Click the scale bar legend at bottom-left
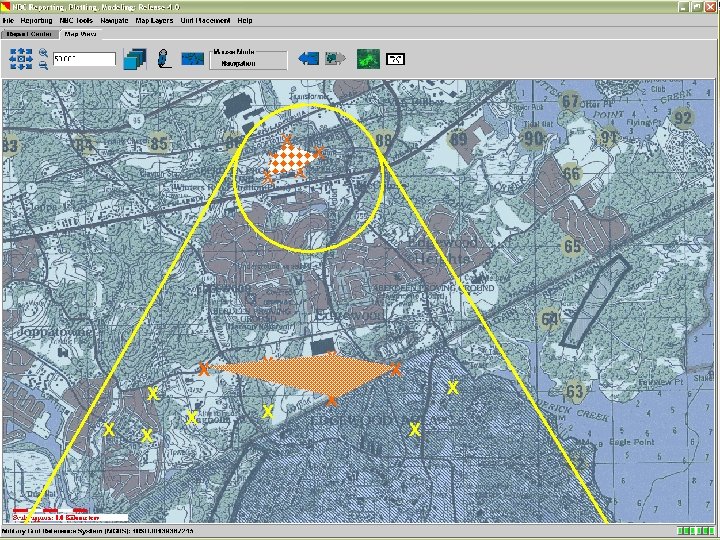The image size is (720, 540). point(69,514)
